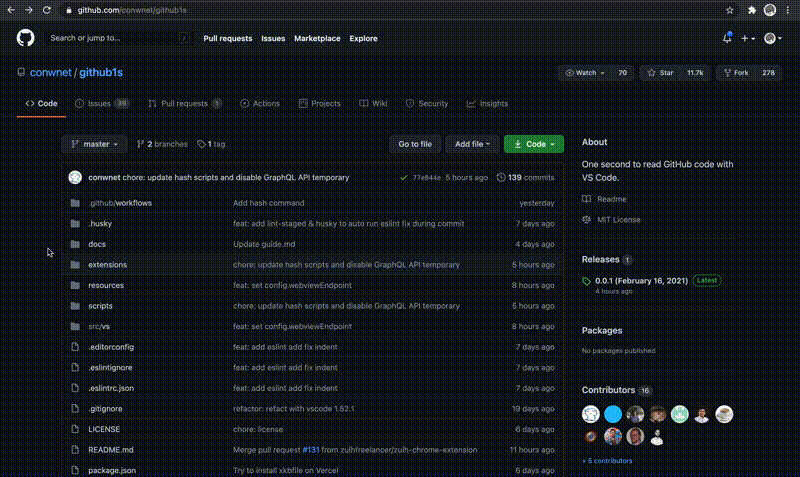Switch to the Issues tab
The height and width of the screenshot is (477, 800).
pos(102,104)
